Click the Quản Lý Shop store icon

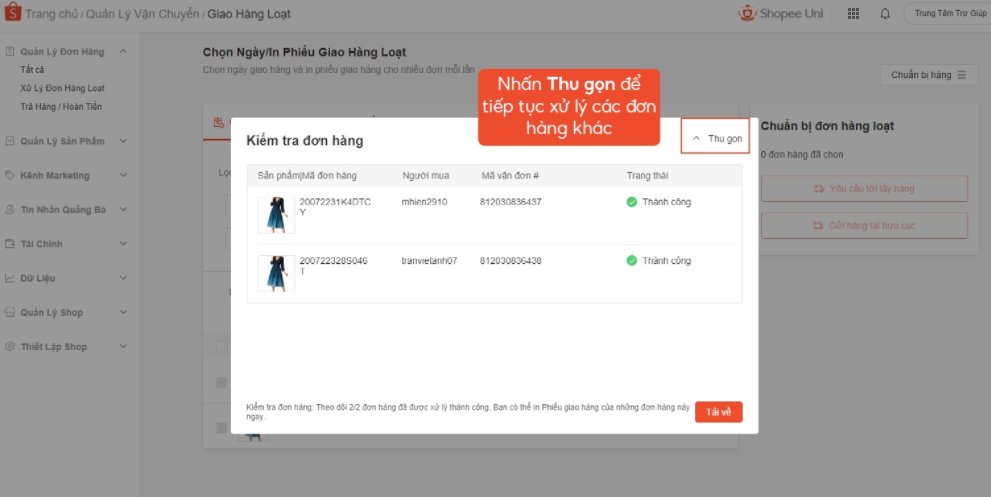[10, 312]
